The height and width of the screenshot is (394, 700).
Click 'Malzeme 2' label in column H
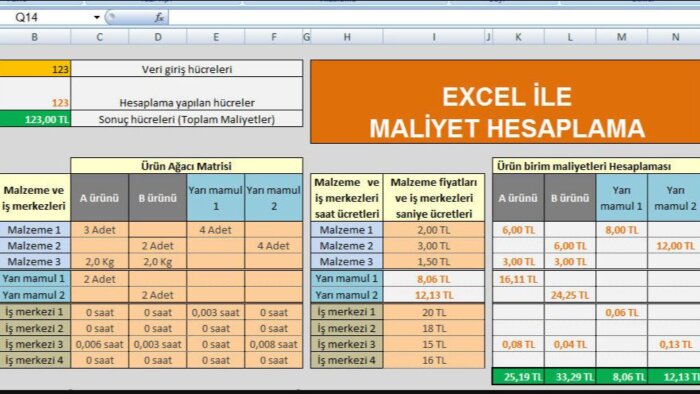pos(347,245)
